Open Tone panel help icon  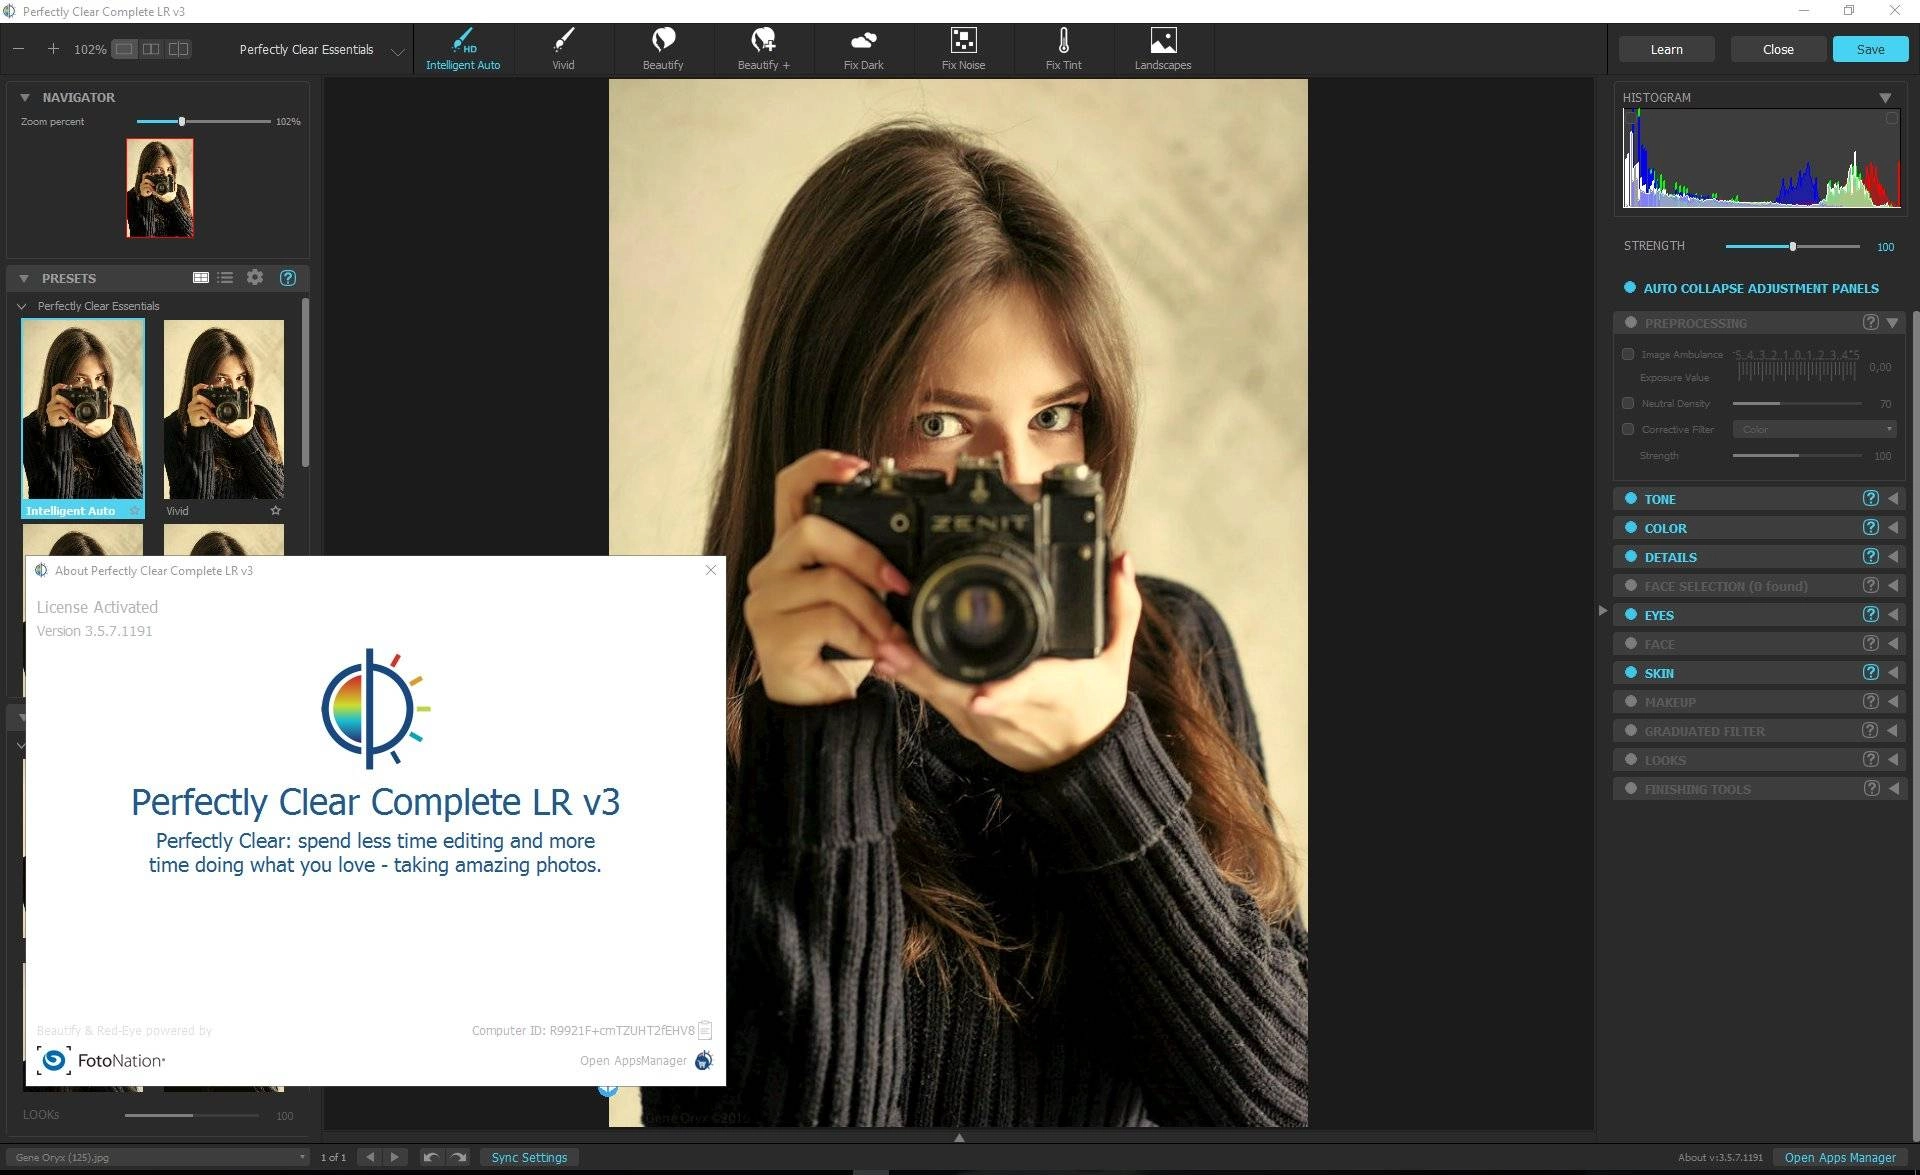[x=1870, y=498]
